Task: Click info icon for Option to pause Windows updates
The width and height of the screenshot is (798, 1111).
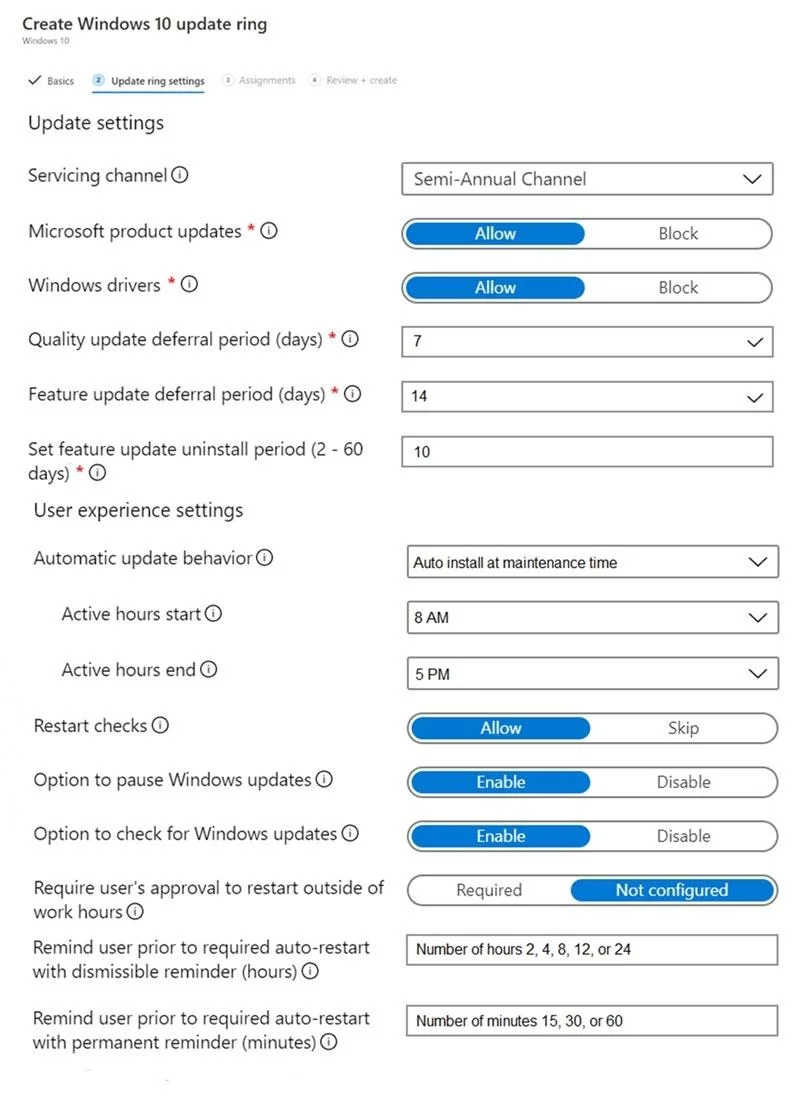Action: coord(324,779)
